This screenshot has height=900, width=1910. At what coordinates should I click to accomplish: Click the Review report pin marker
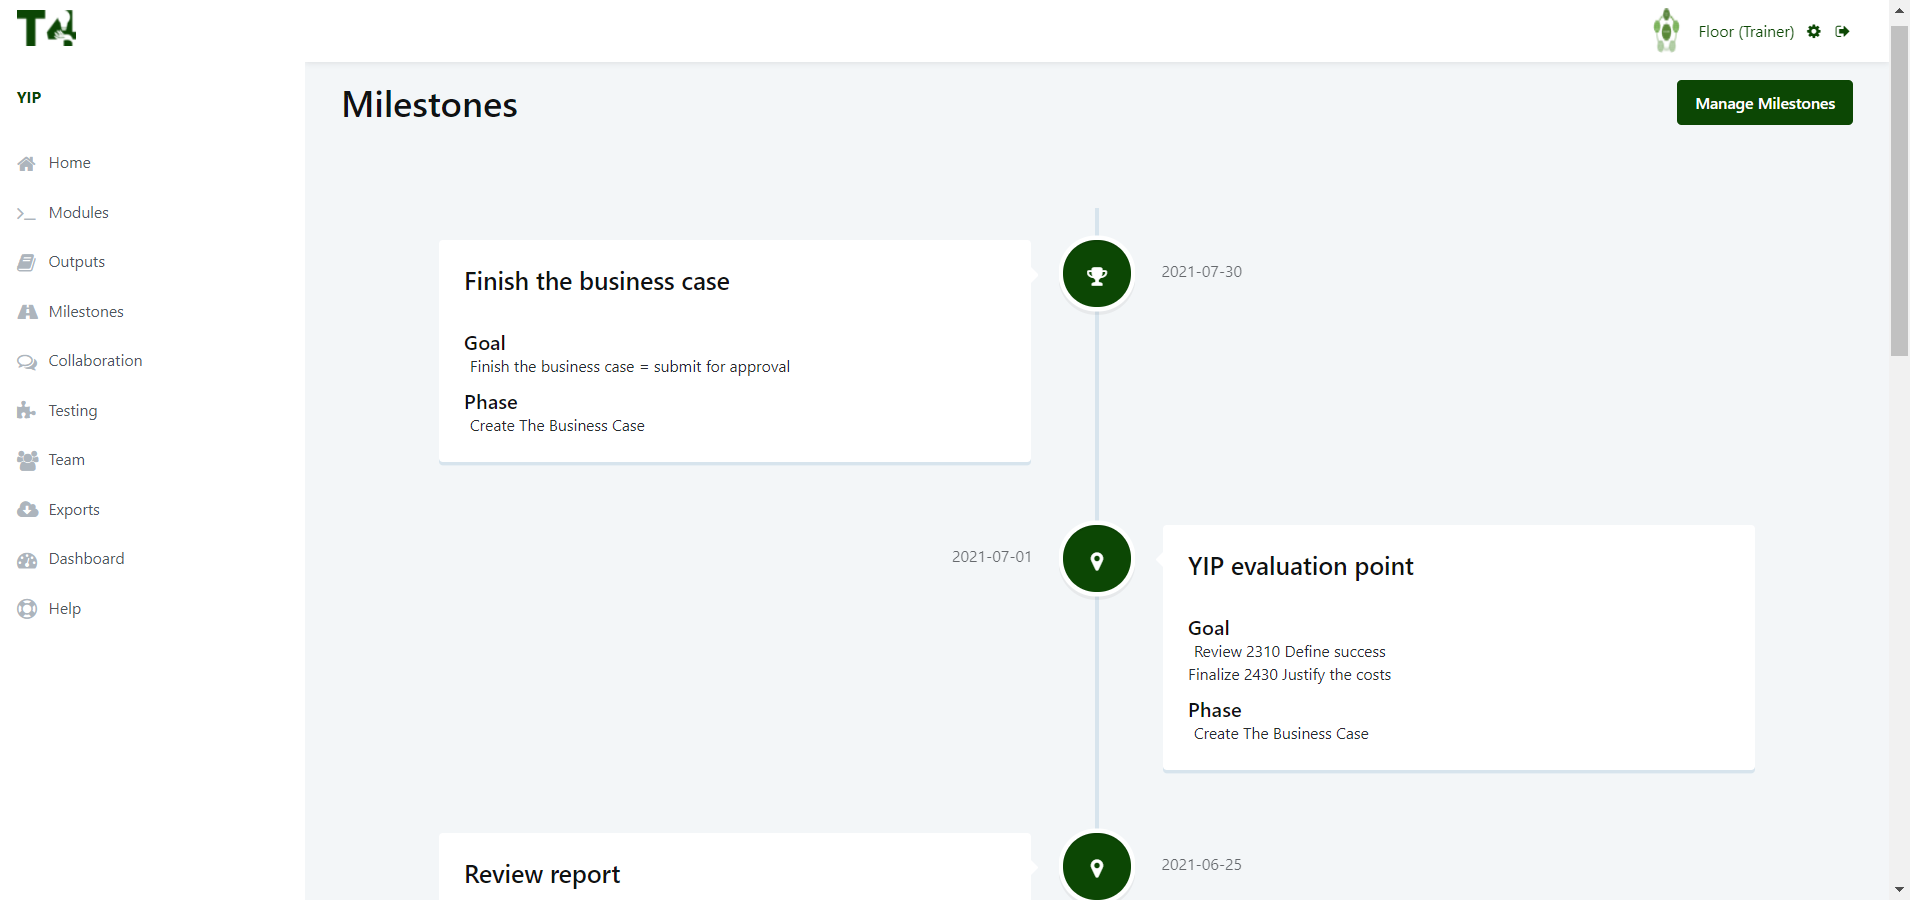(x=1096, y=866)
